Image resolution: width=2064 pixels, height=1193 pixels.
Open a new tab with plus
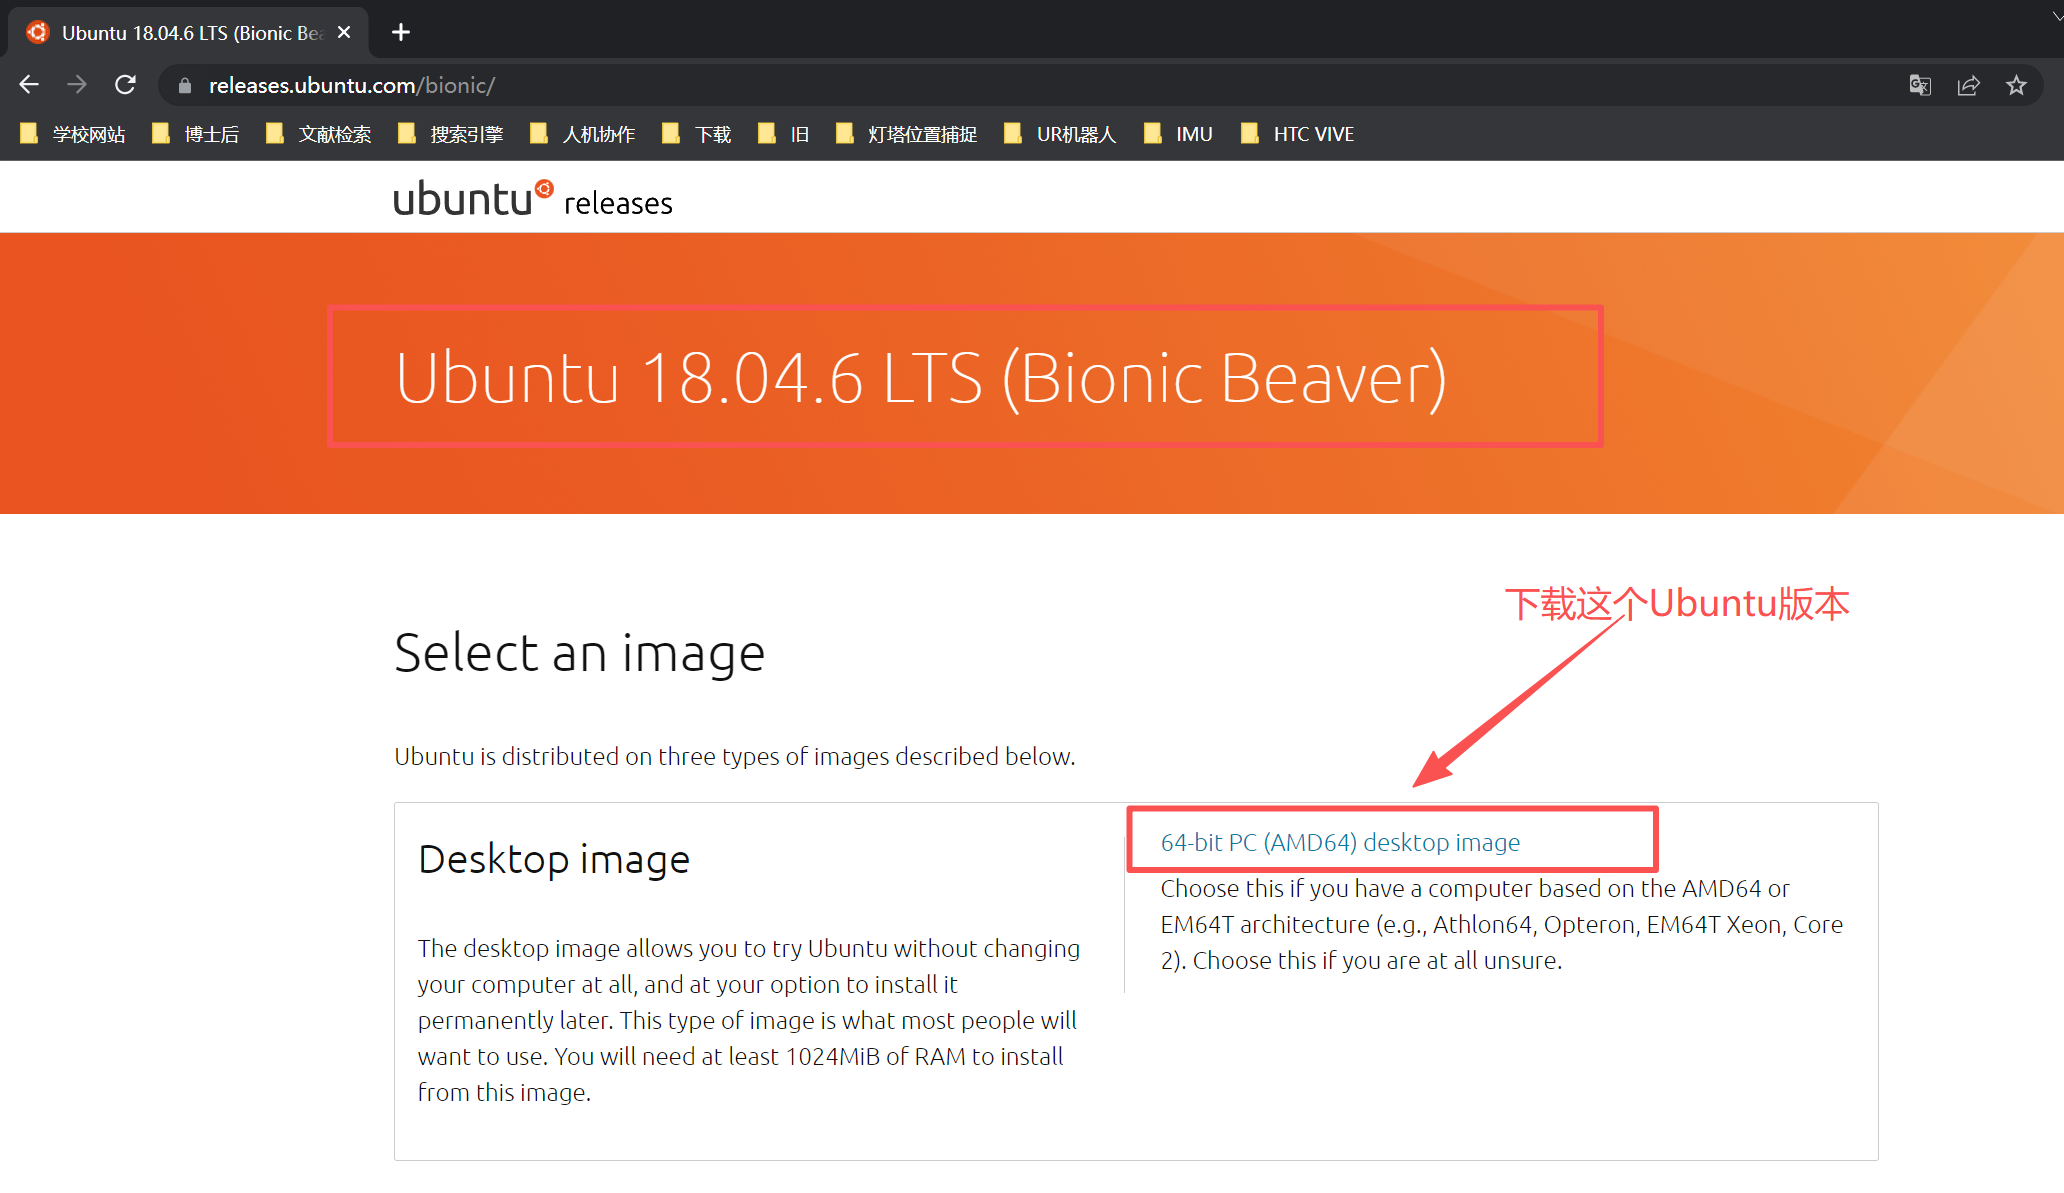[x=401, y=32]
